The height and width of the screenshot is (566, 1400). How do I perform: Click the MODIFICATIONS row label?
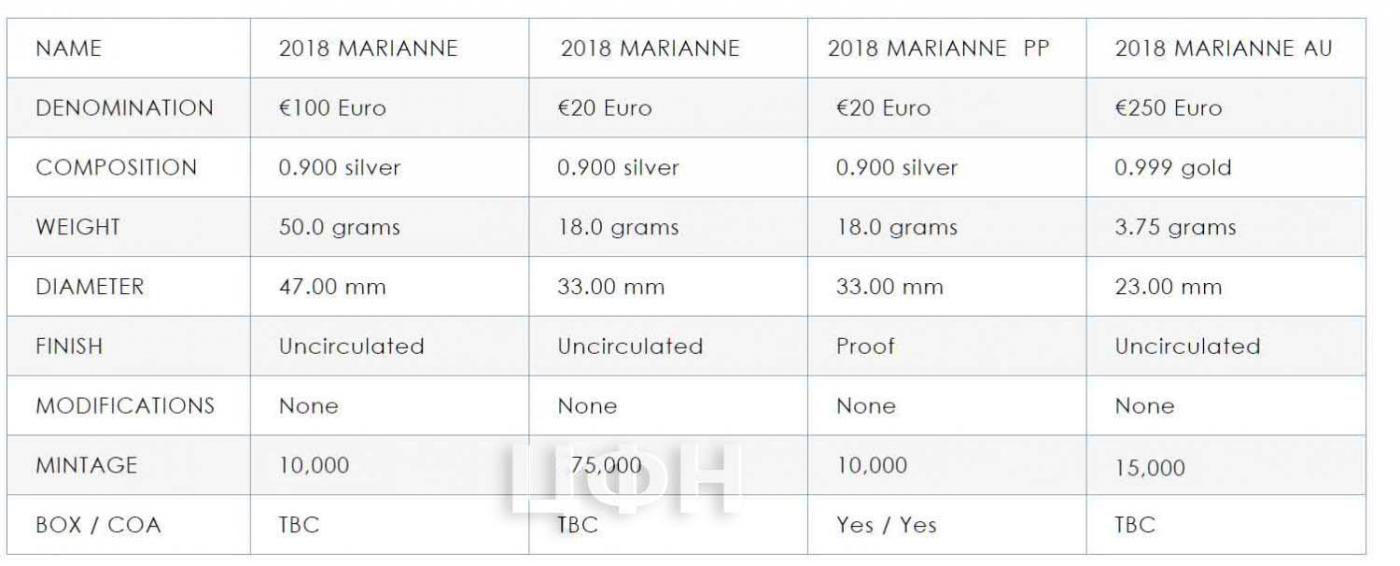(x=129, y=406)
